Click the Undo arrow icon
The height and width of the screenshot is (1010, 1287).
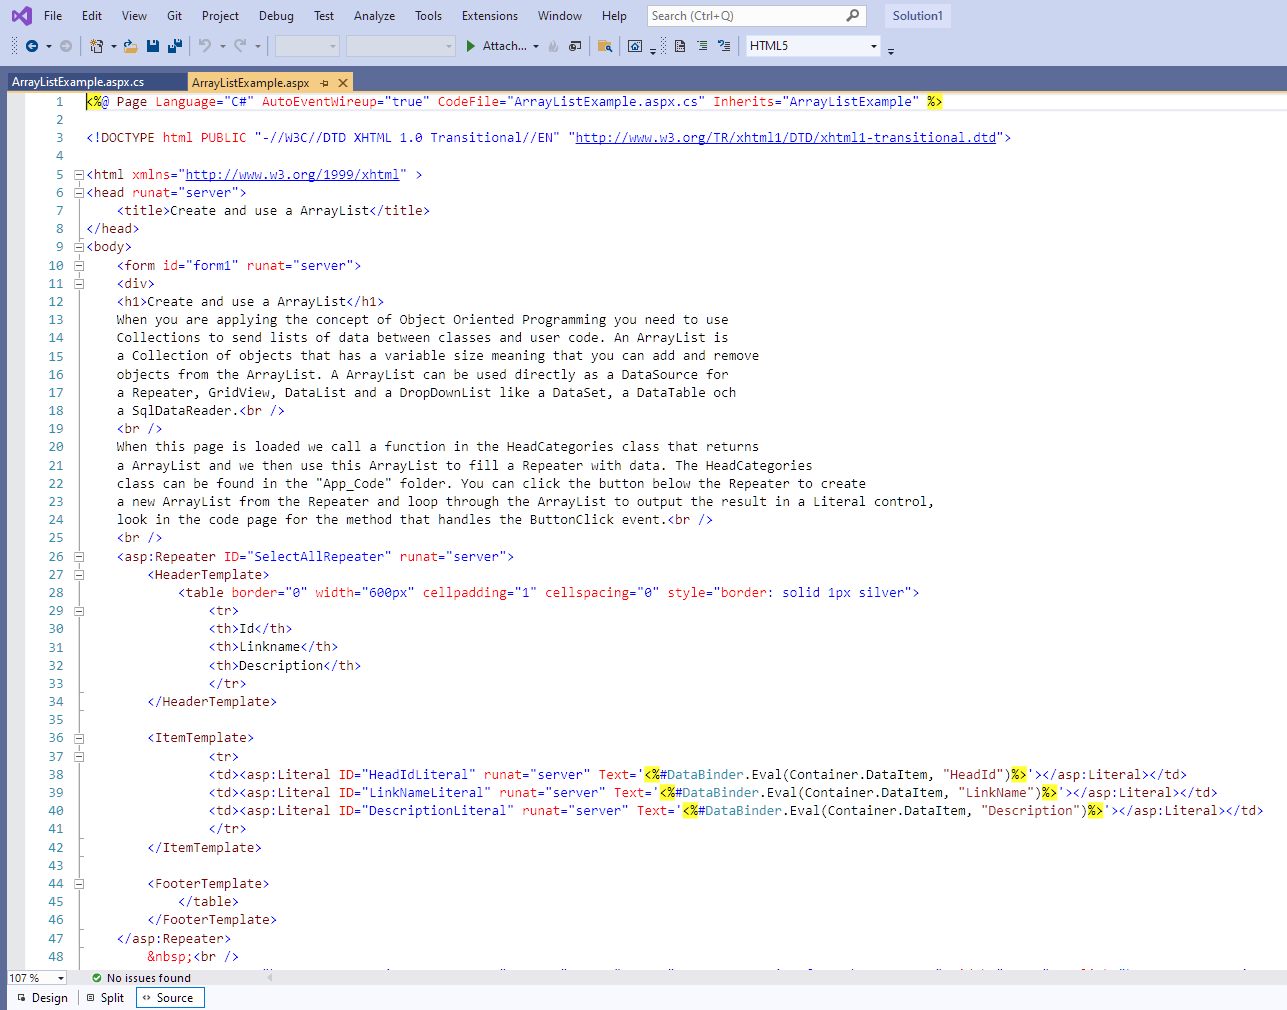point(205,46)
